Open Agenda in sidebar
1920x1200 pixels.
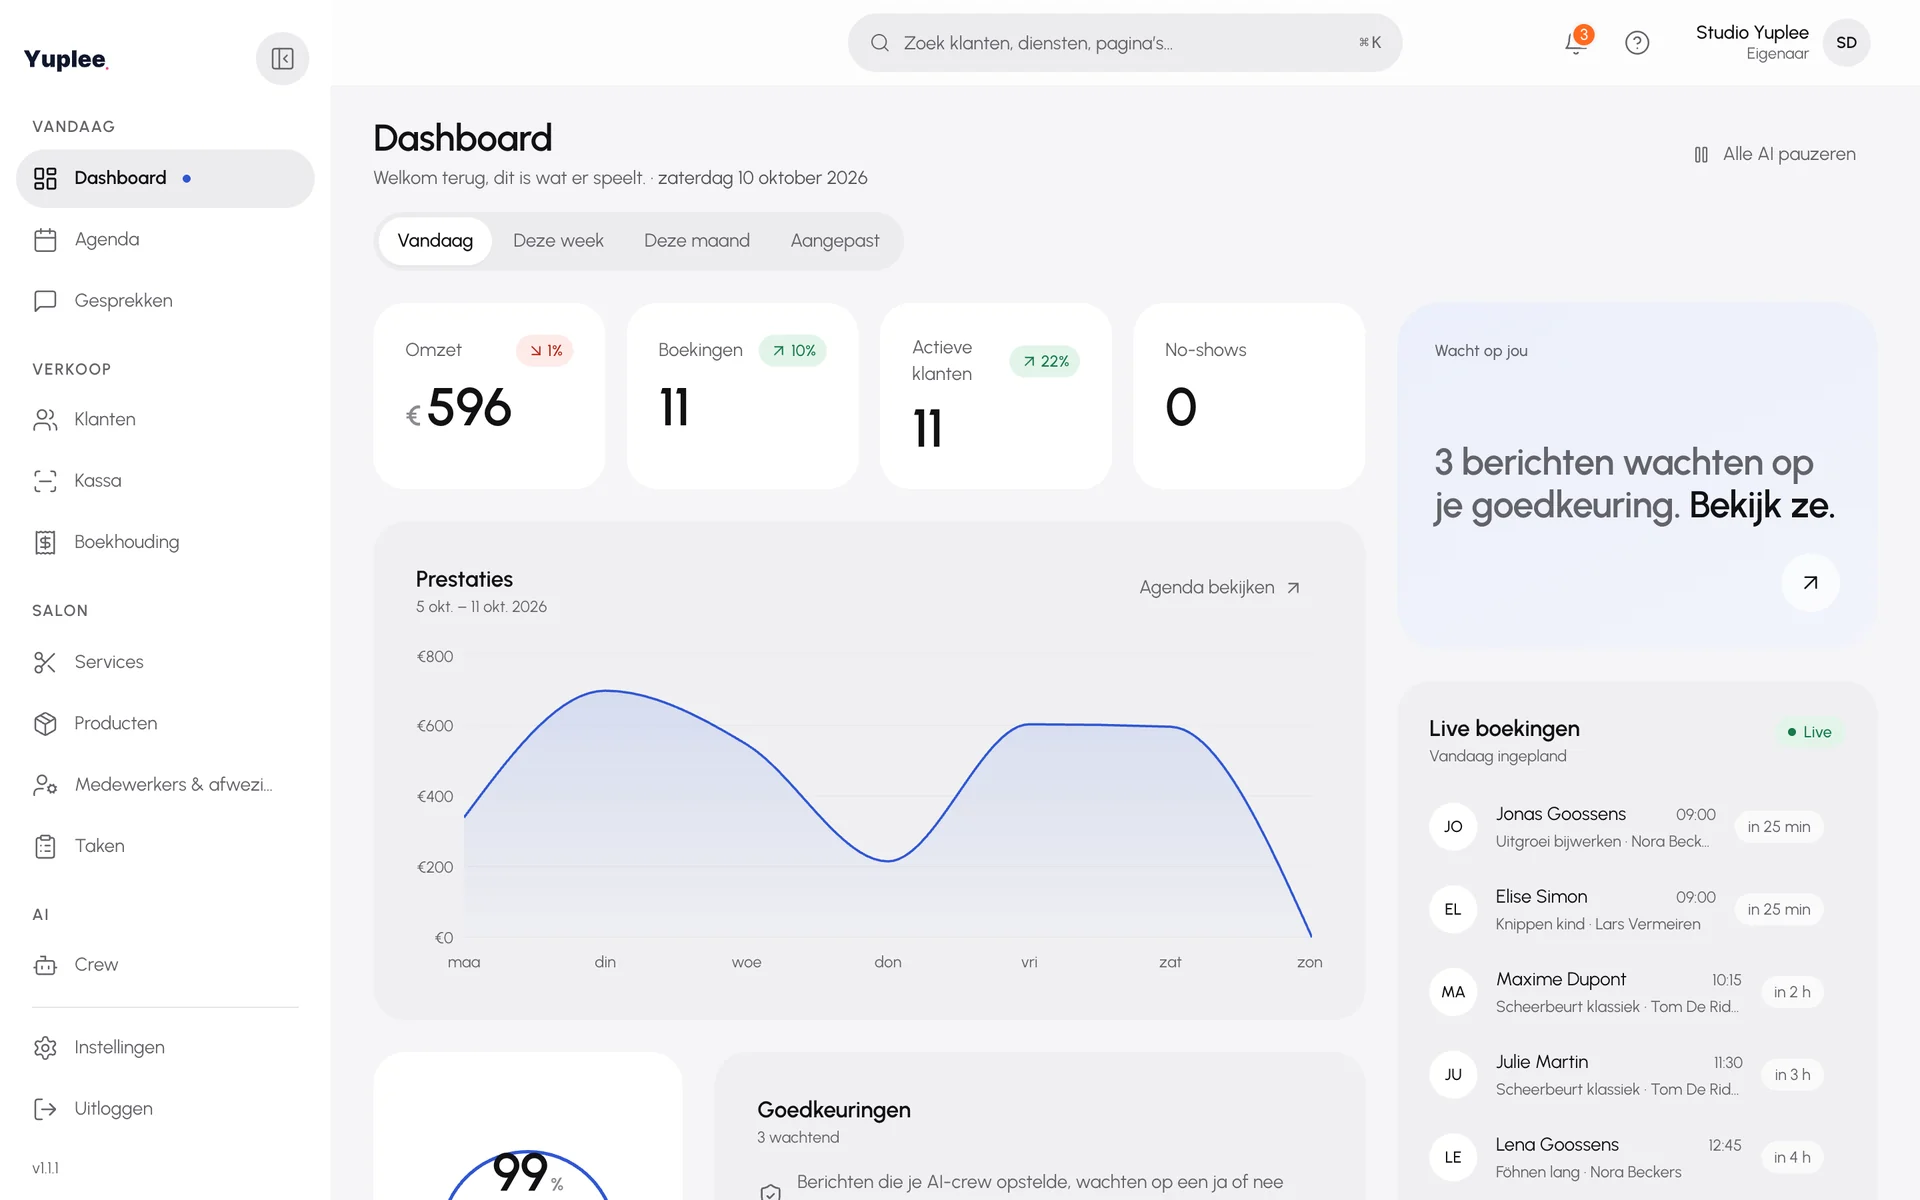pos(165,240)
